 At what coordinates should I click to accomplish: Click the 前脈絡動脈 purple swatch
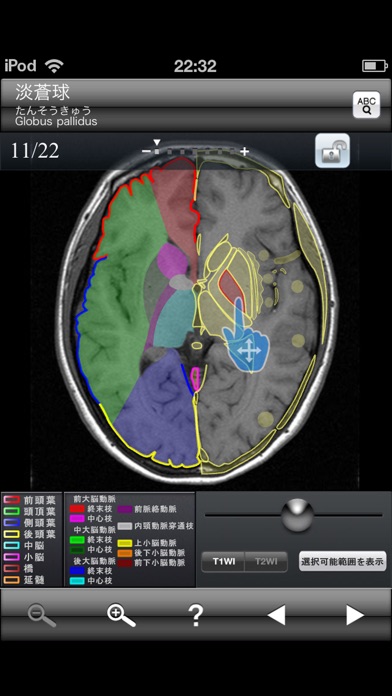124,509
